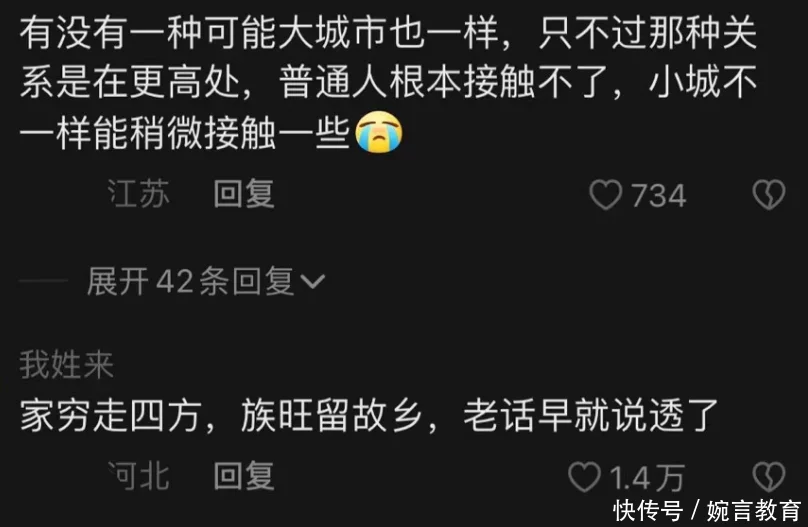Screen dimensions: 808x527
Task: Reply to the Jiangsu comment
Action: pos(244,194)
